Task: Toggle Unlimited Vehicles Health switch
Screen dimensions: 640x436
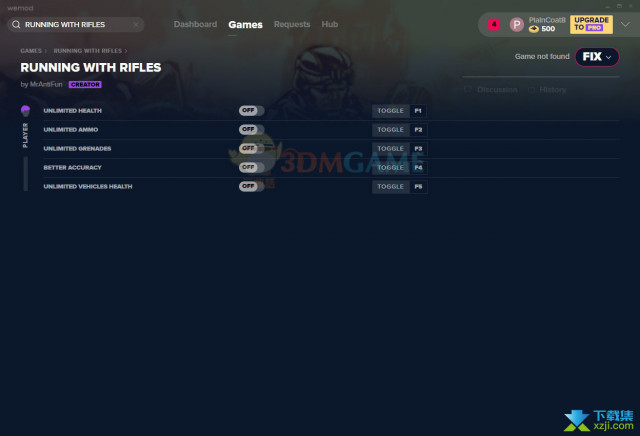Action: 251,186
